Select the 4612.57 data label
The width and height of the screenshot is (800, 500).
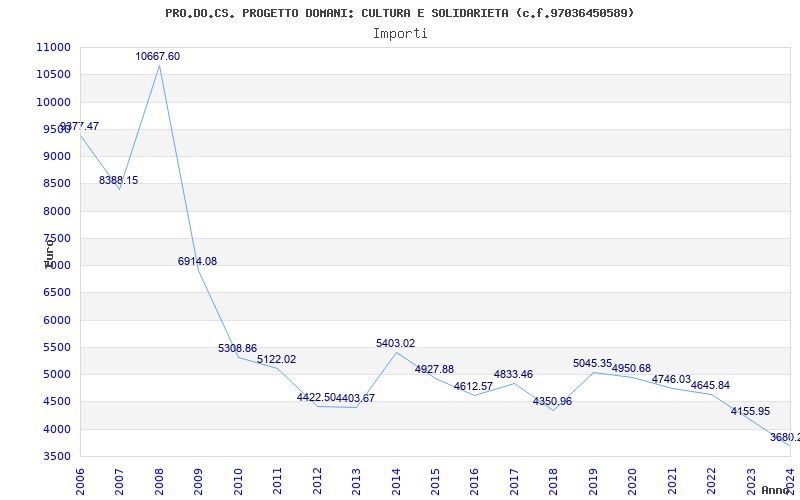point(473,387)
